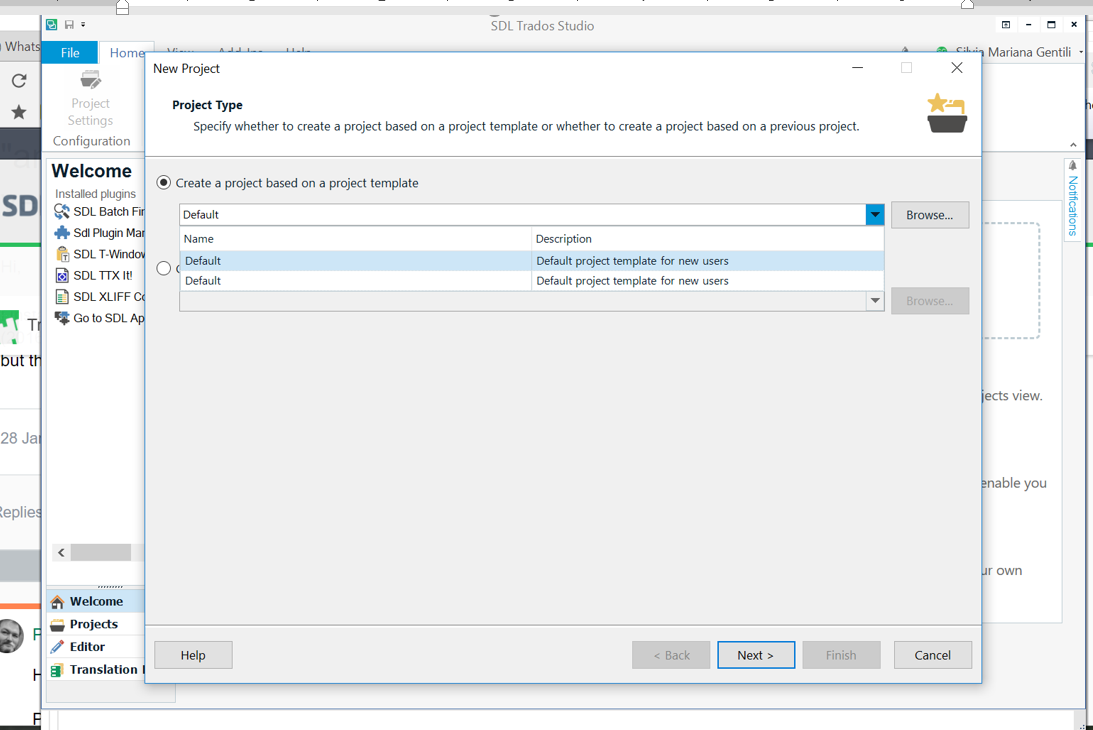The image size is (1093, 730).
Task: Launch the SDL T-Window plugin icon
Action: (x=62, y=254)
